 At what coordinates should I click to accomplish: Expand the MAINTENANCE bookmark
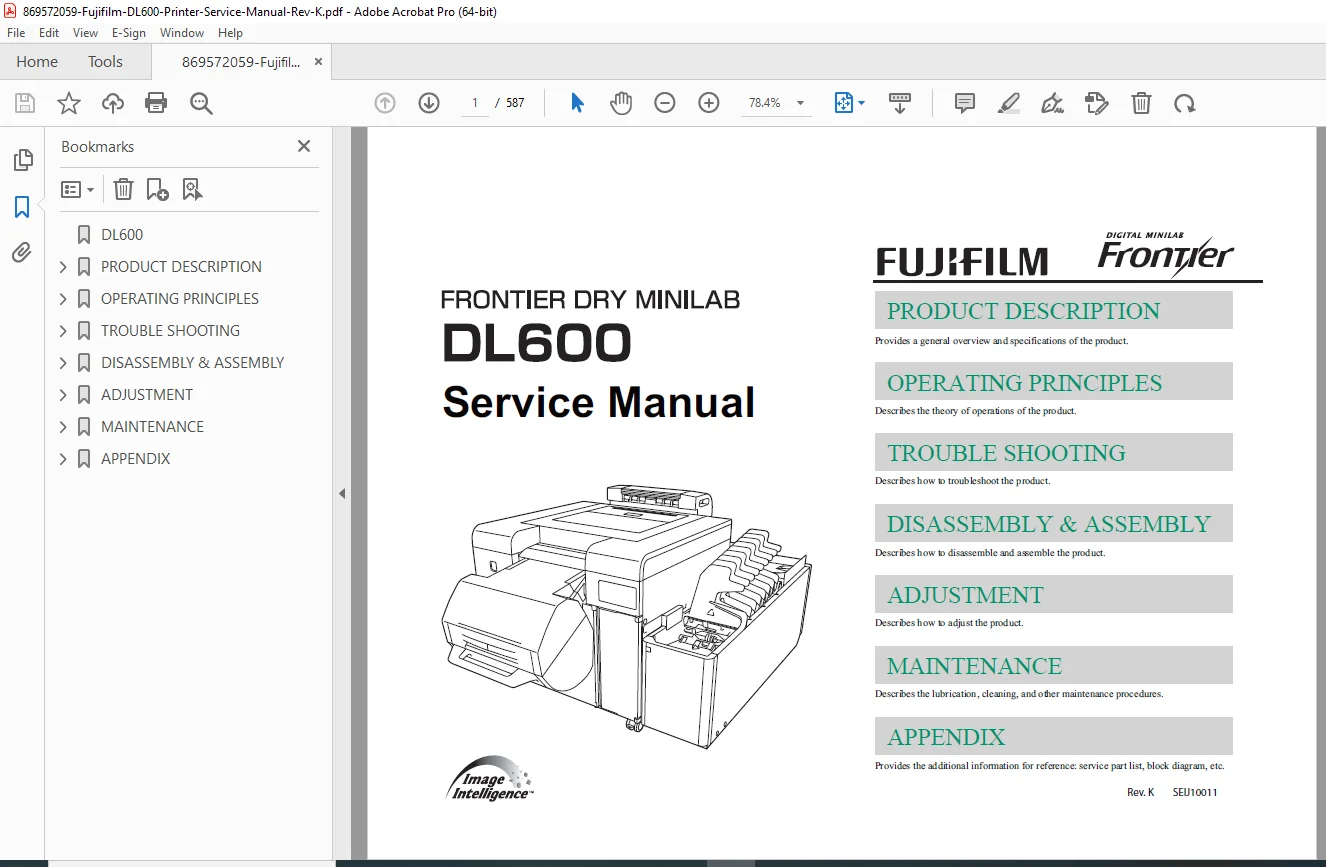(63, 427)
